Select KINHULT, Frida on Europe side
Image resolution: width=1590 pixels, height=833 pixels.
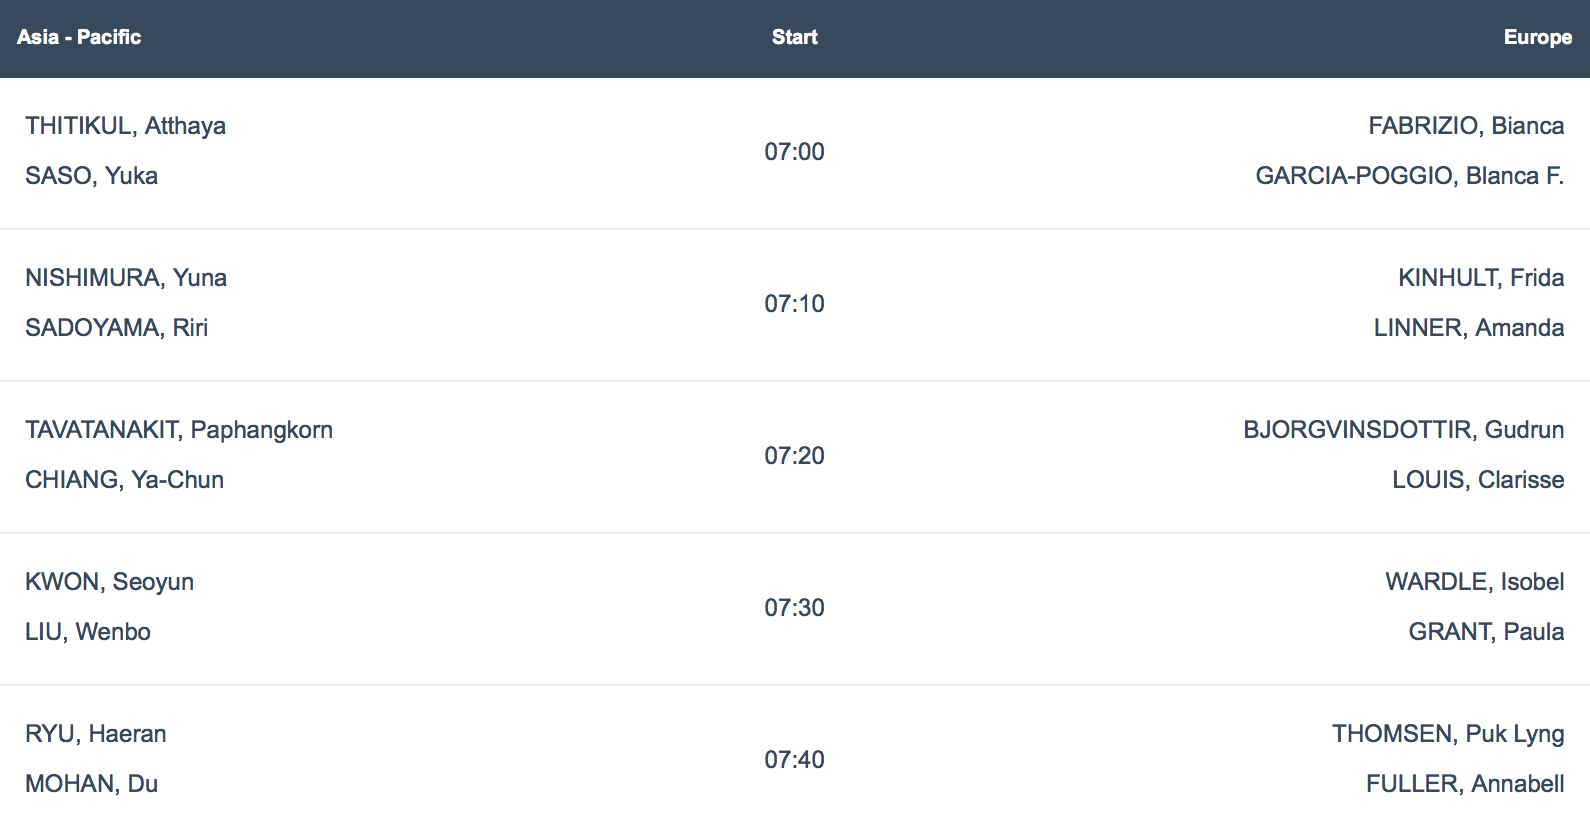[1481, 278]
